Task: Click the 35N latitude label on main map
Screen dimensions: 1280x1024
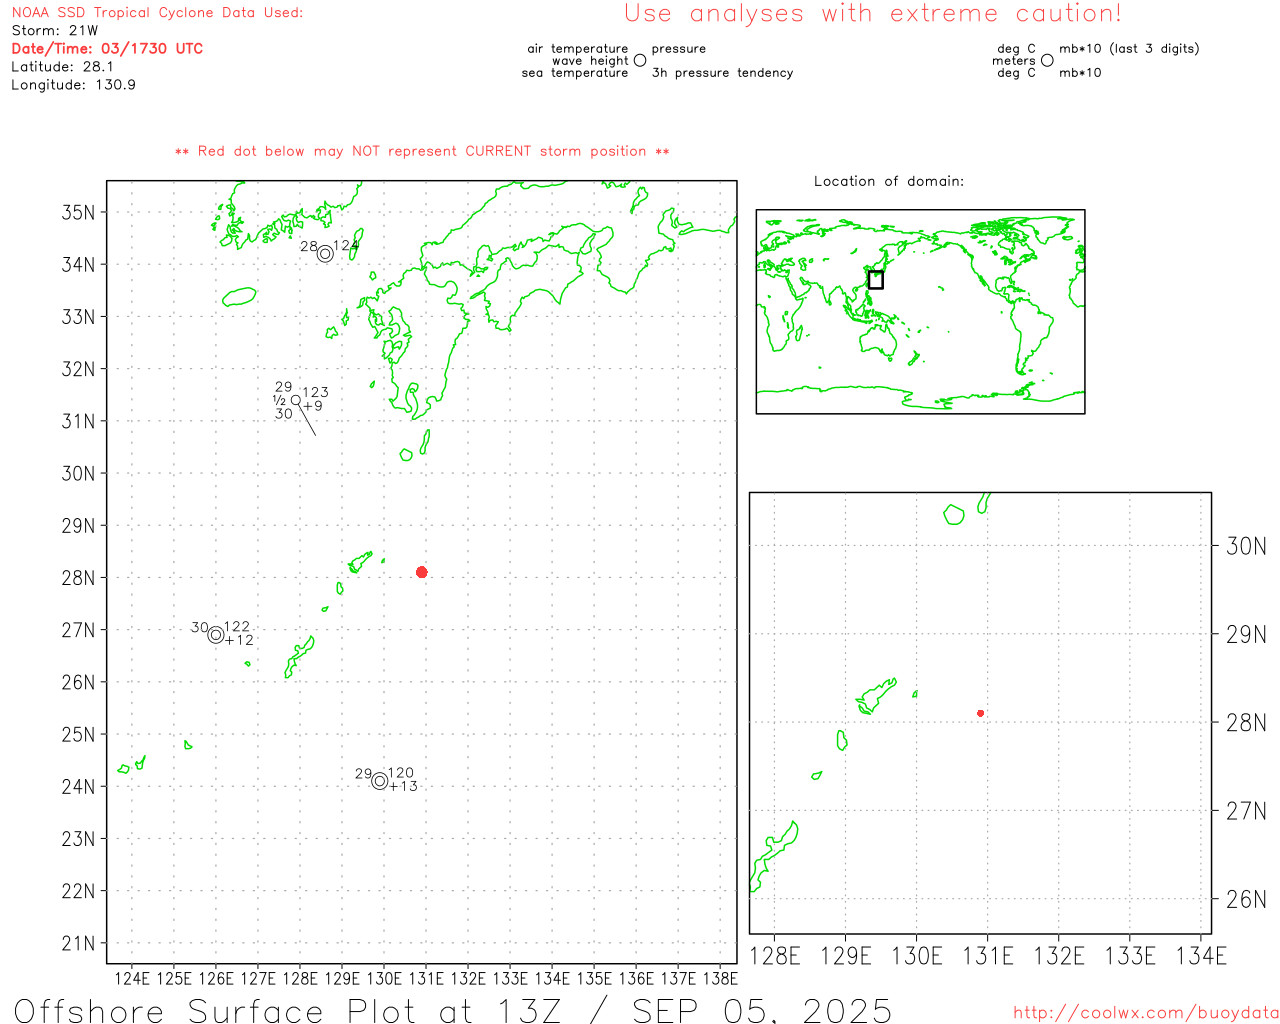Action: point(78,212)
